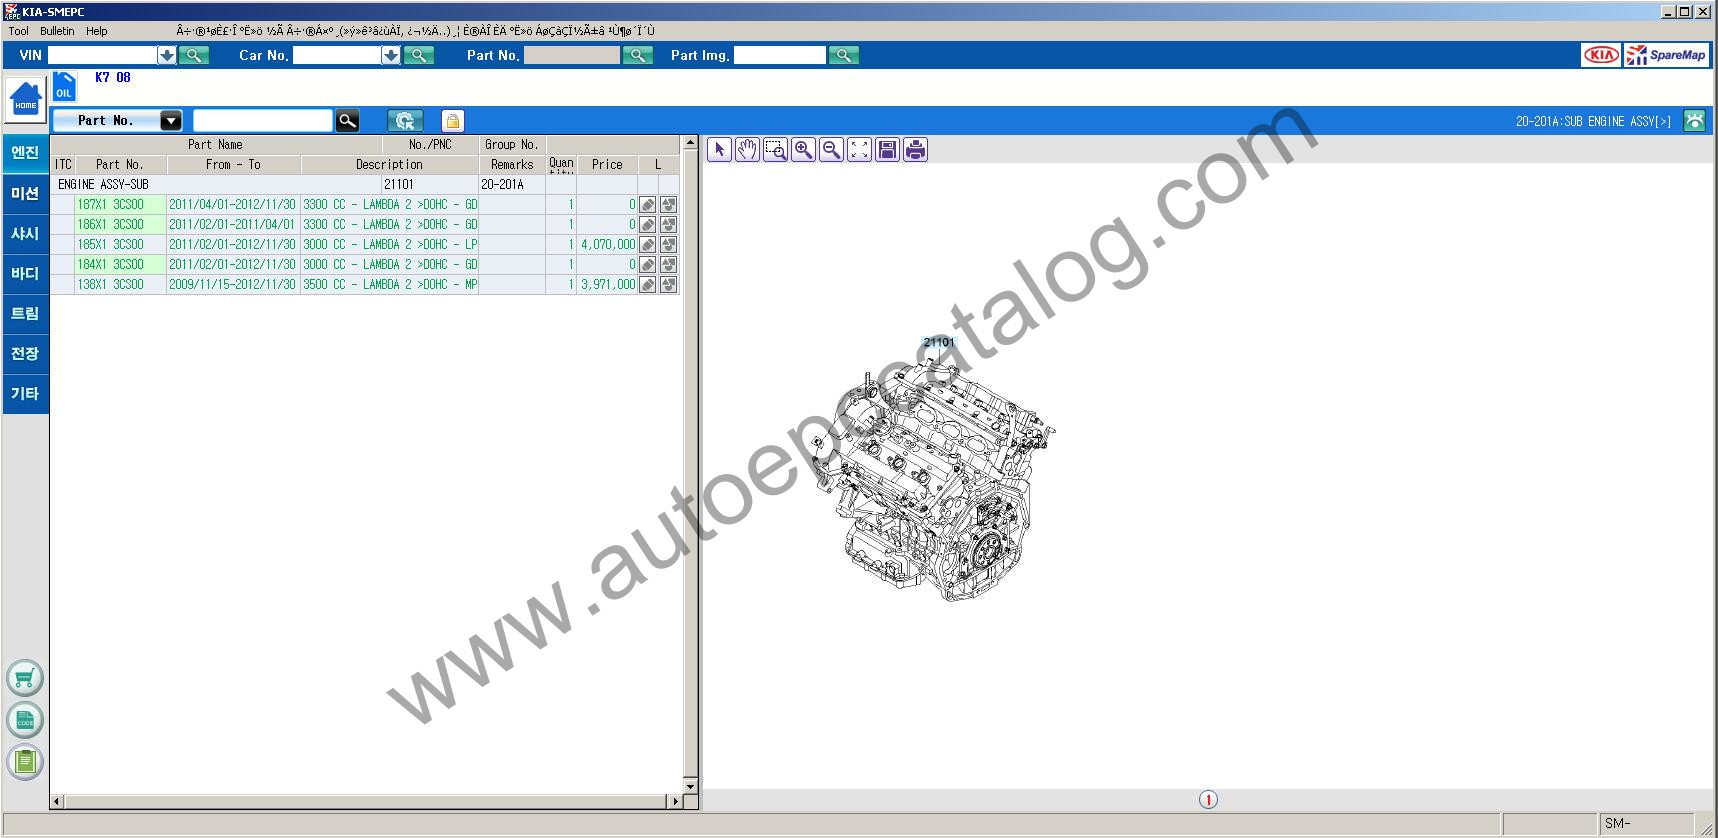Switch to the 엔진 category tab
1718x838 pixels.
[25, 153]
